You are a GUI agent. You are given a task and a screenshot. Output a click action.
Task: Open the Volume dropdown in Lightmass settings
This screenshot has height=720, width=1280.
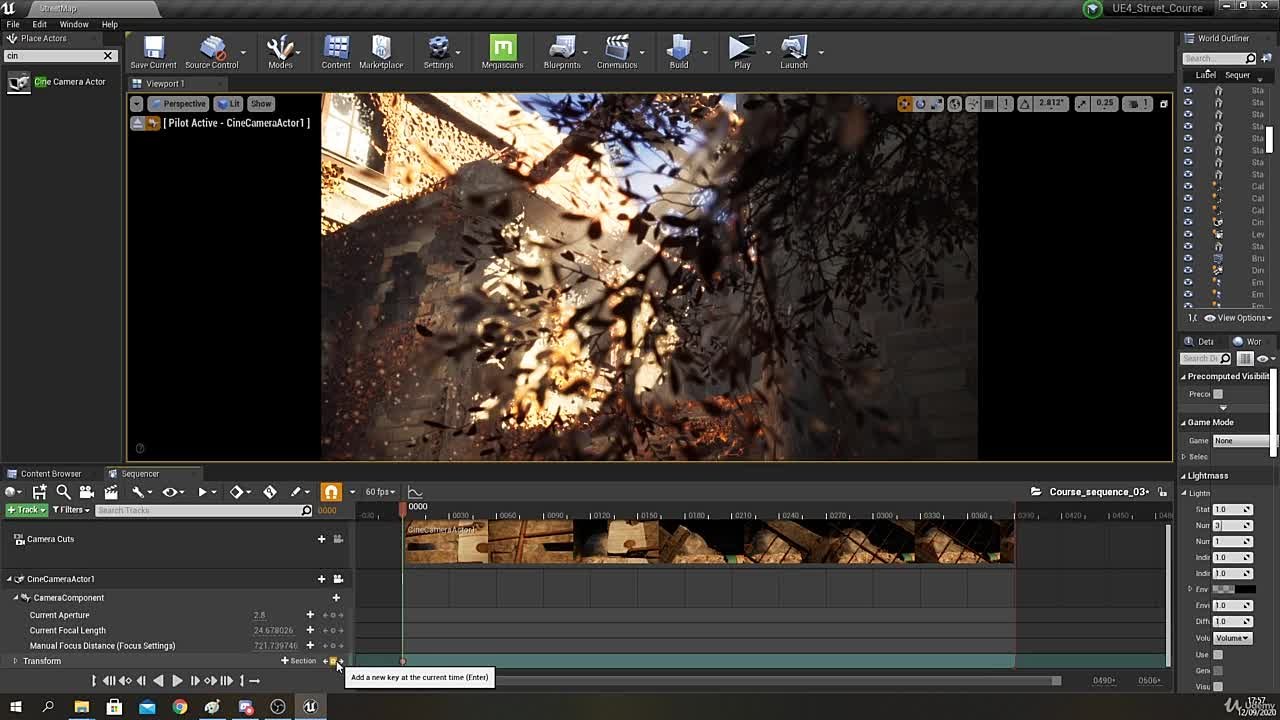point(1232,638)
